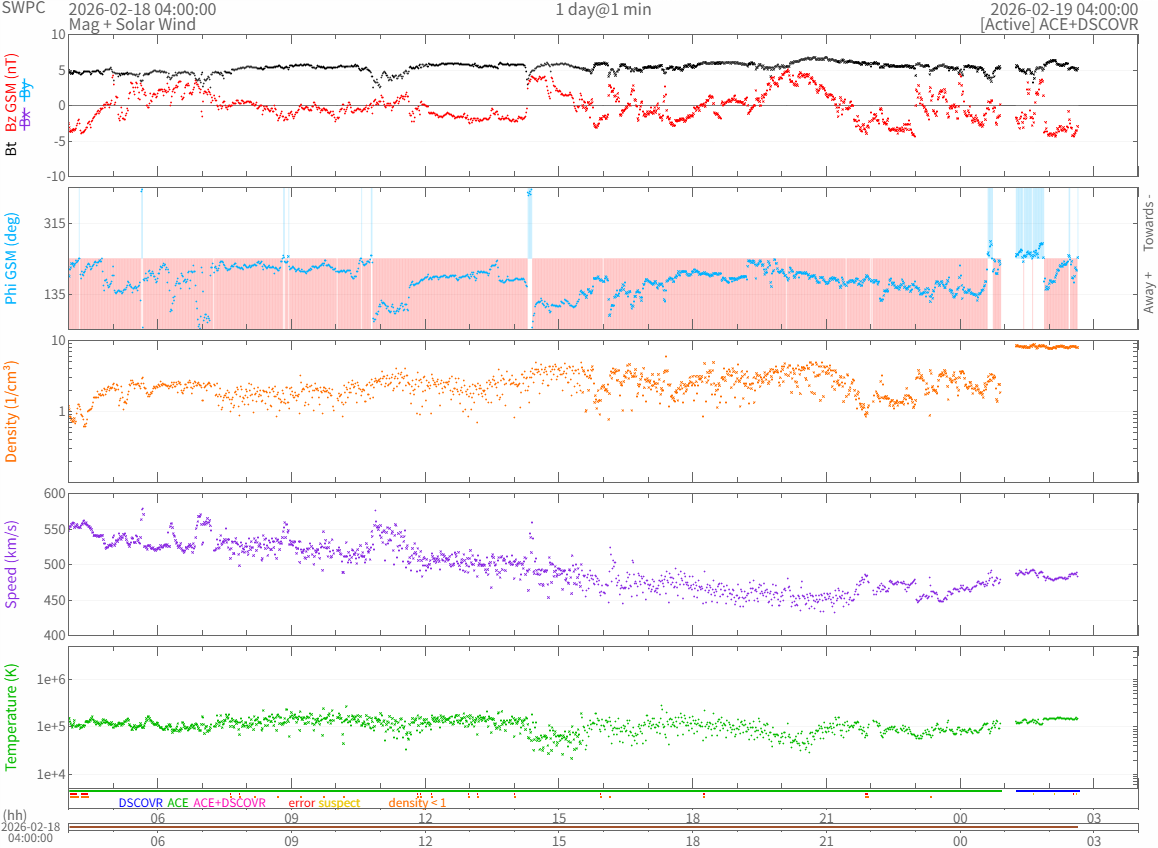Open the '1 day@1 min' timespan selector
The image size is (1158, 848).
[603, 9]
